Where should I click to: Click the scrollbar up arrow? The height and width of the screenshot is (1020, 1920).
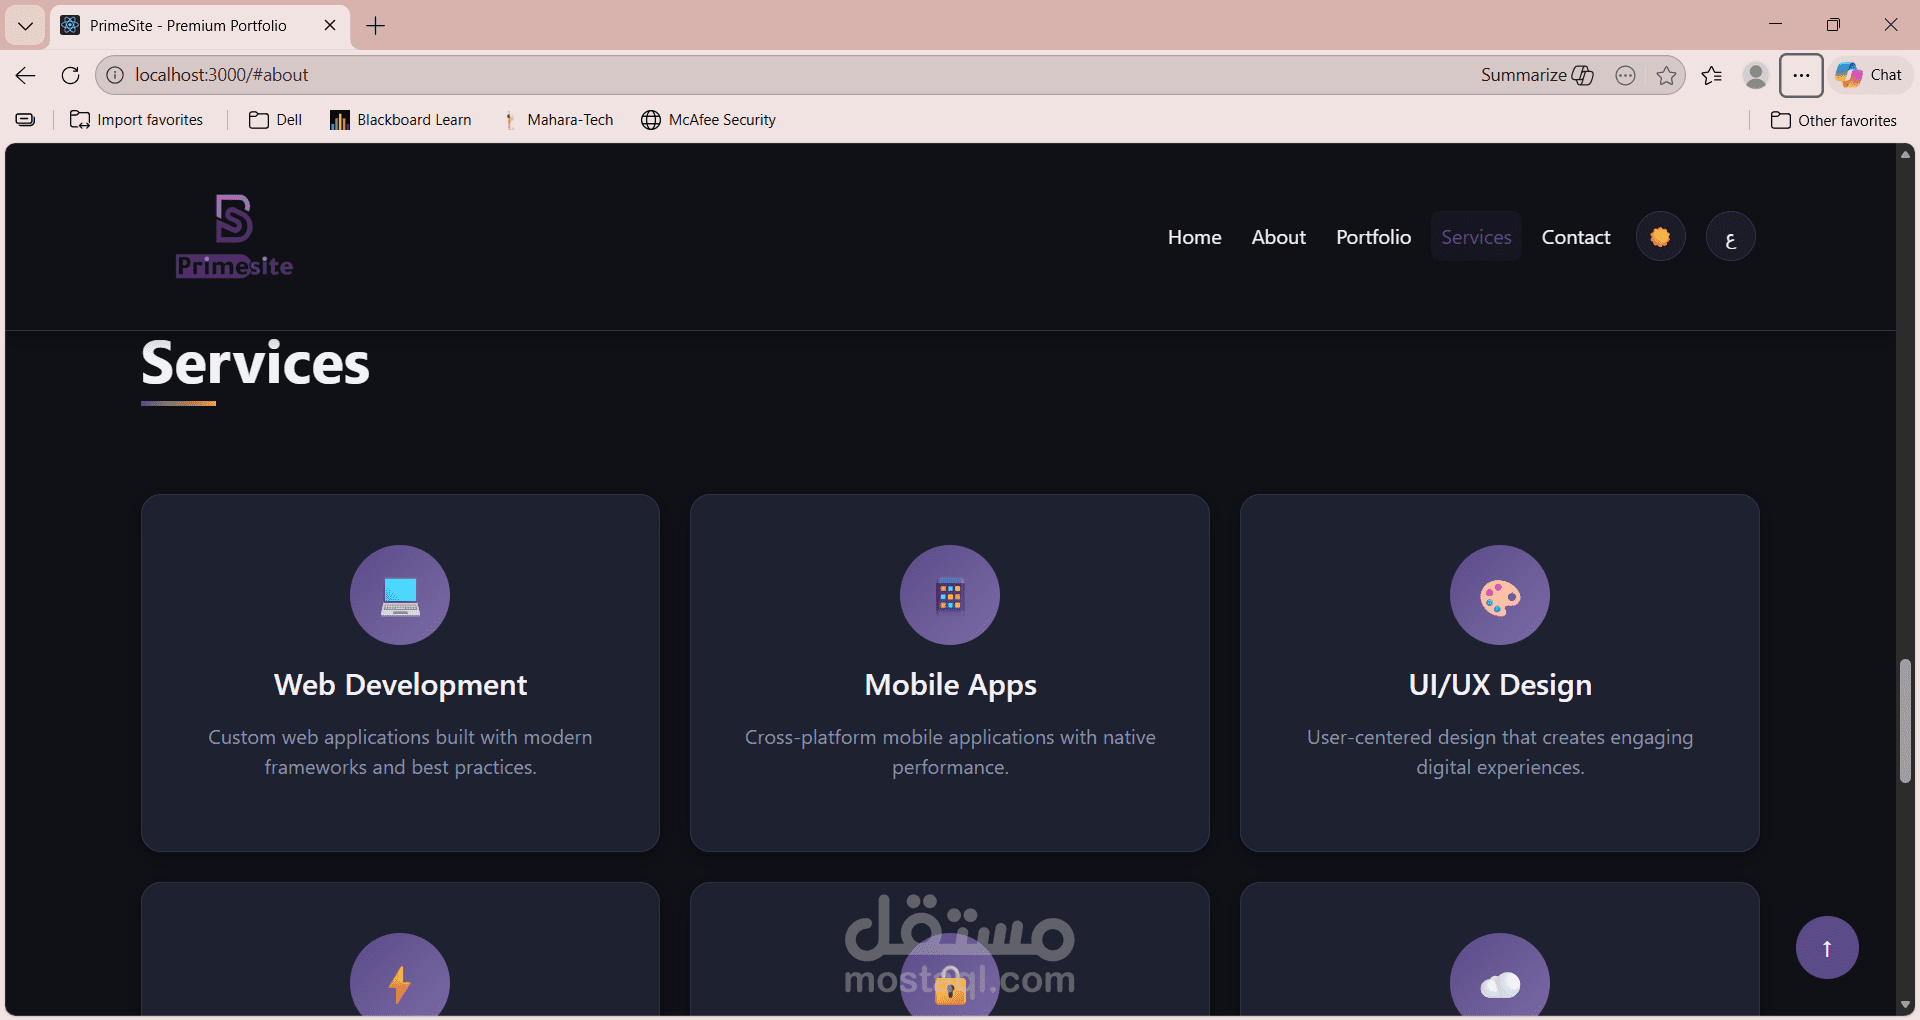[1905, 154]
